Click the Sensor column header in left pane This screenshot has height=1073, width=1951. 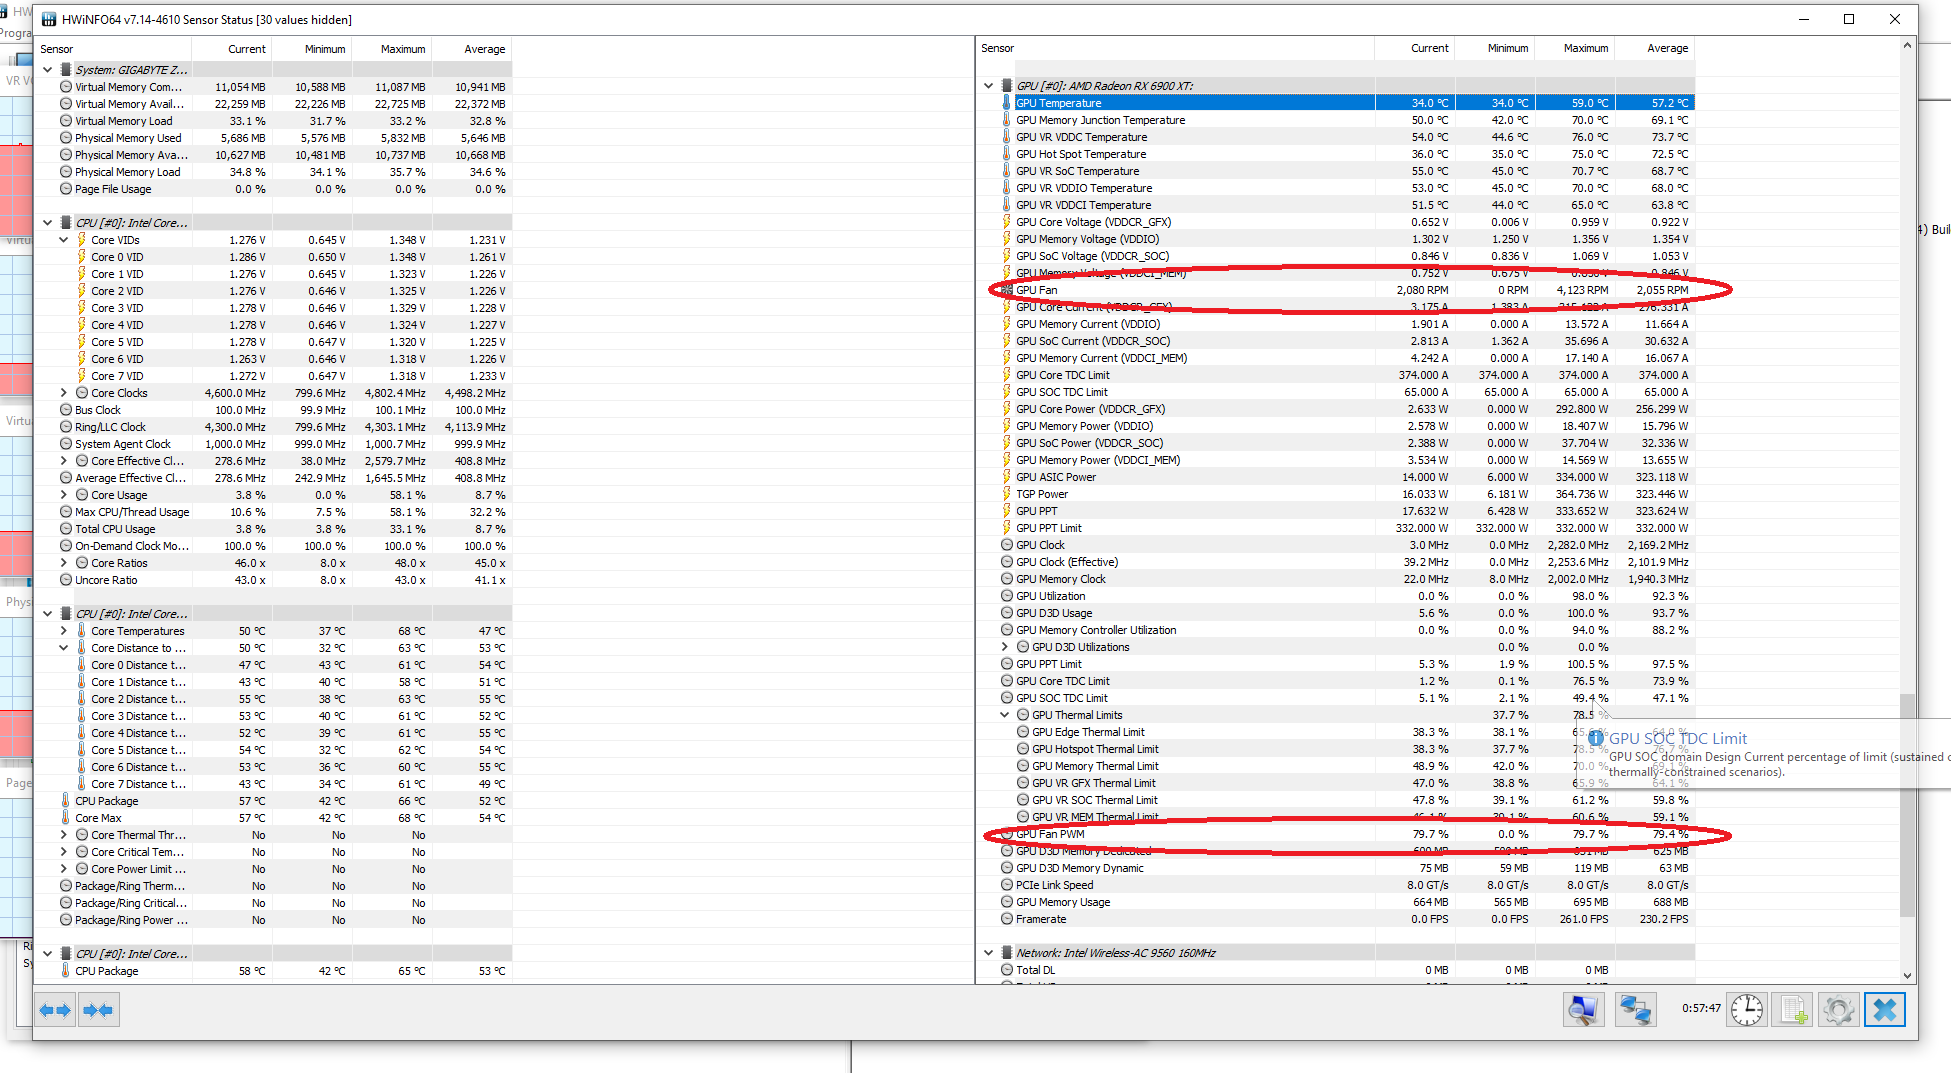tap(113, 49)
